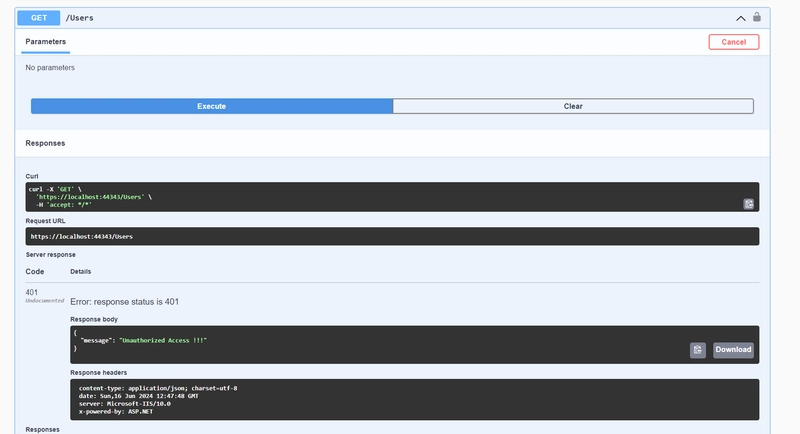Click the Responses section heading
The width and height of the screenshot is (800, 434).
[45, 143]
